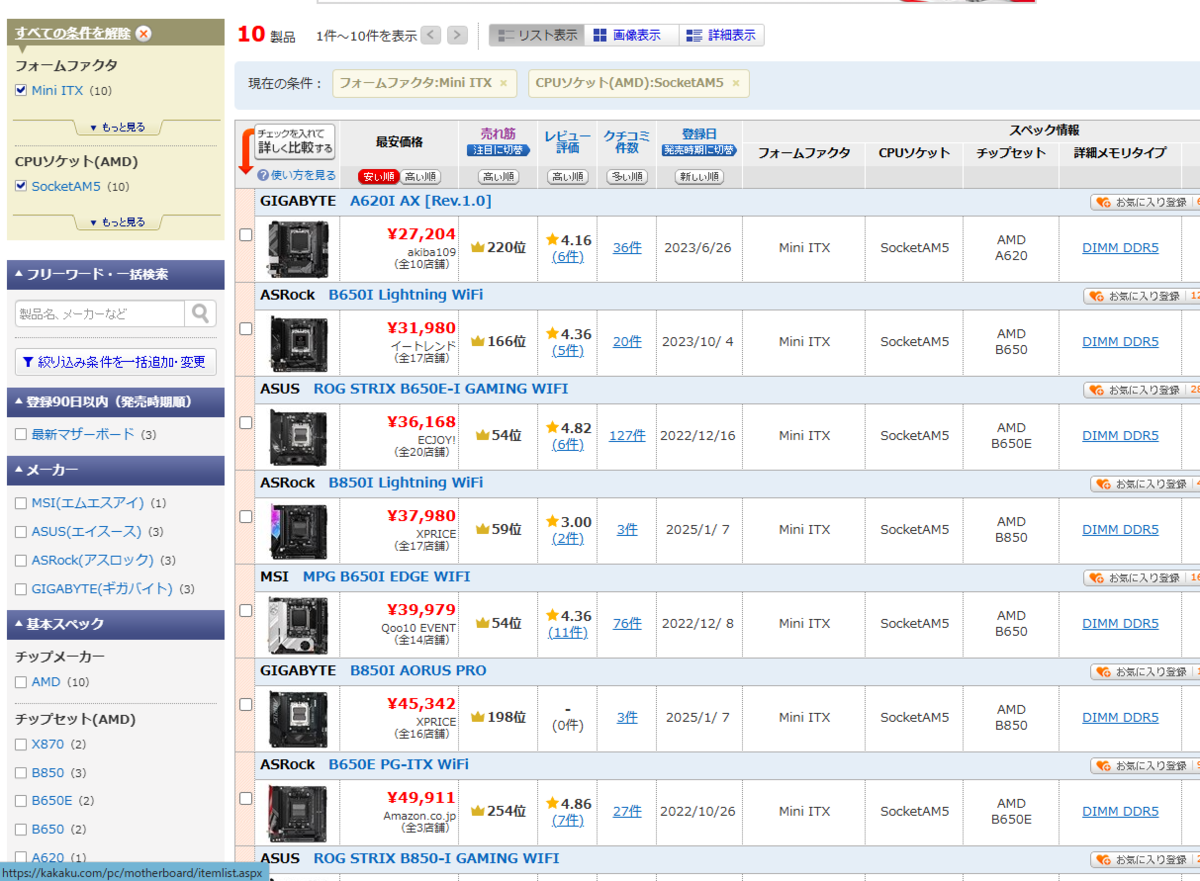The image size is (1200, 881).
Task: Switch to 詳細表示 view
Action: [x=721, y=35]
